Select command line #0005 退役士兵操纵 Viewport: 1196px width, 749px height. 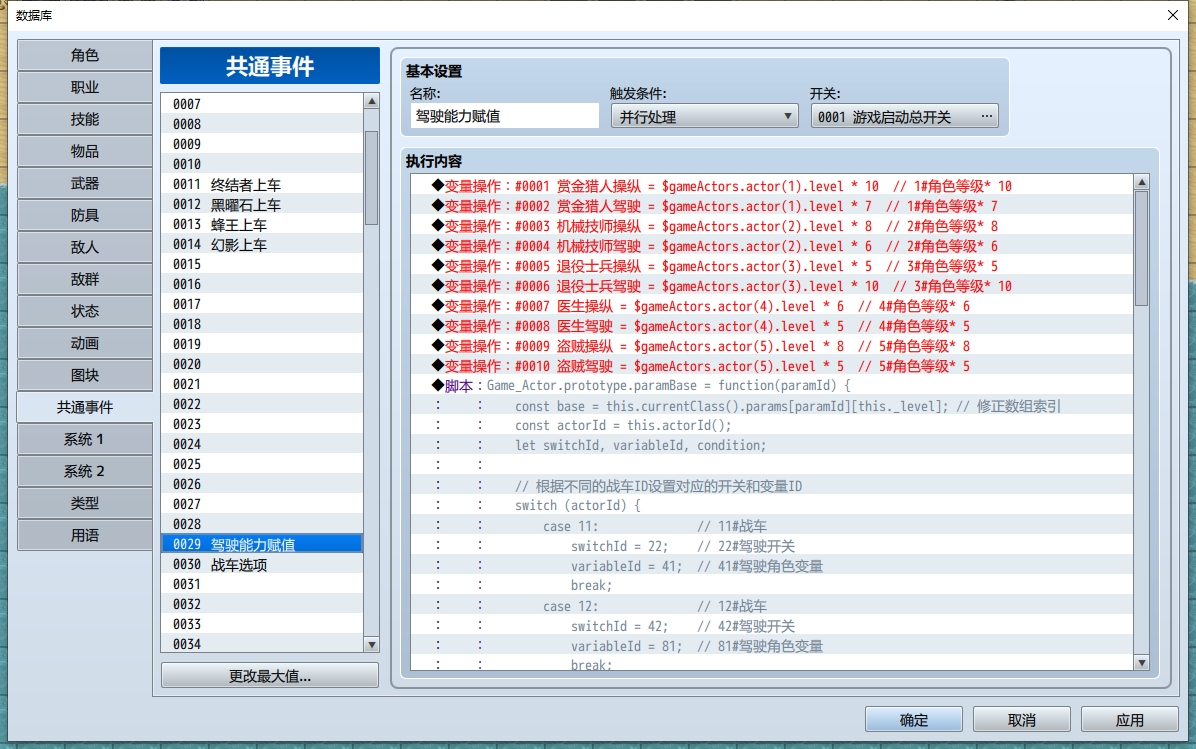772,265
